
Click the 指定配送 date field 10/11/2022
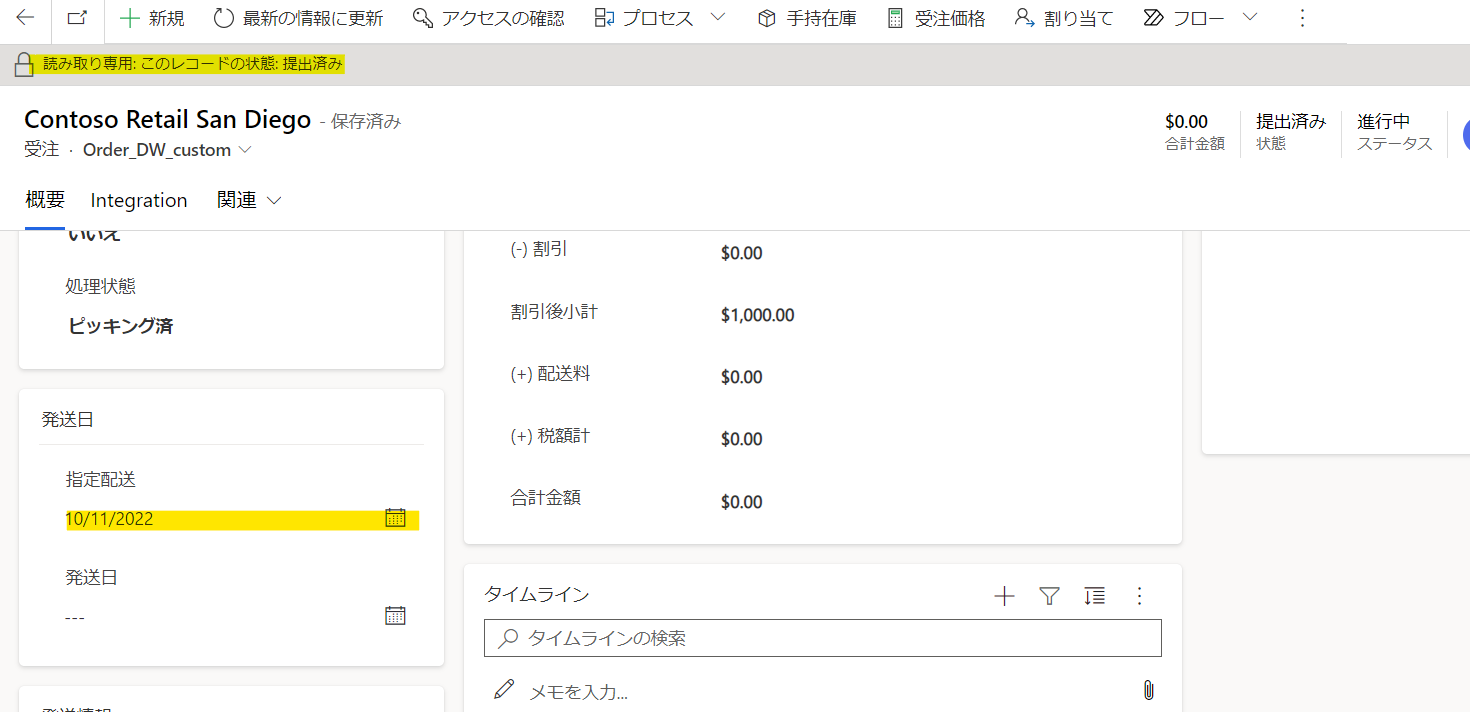[x=242, y=519]
